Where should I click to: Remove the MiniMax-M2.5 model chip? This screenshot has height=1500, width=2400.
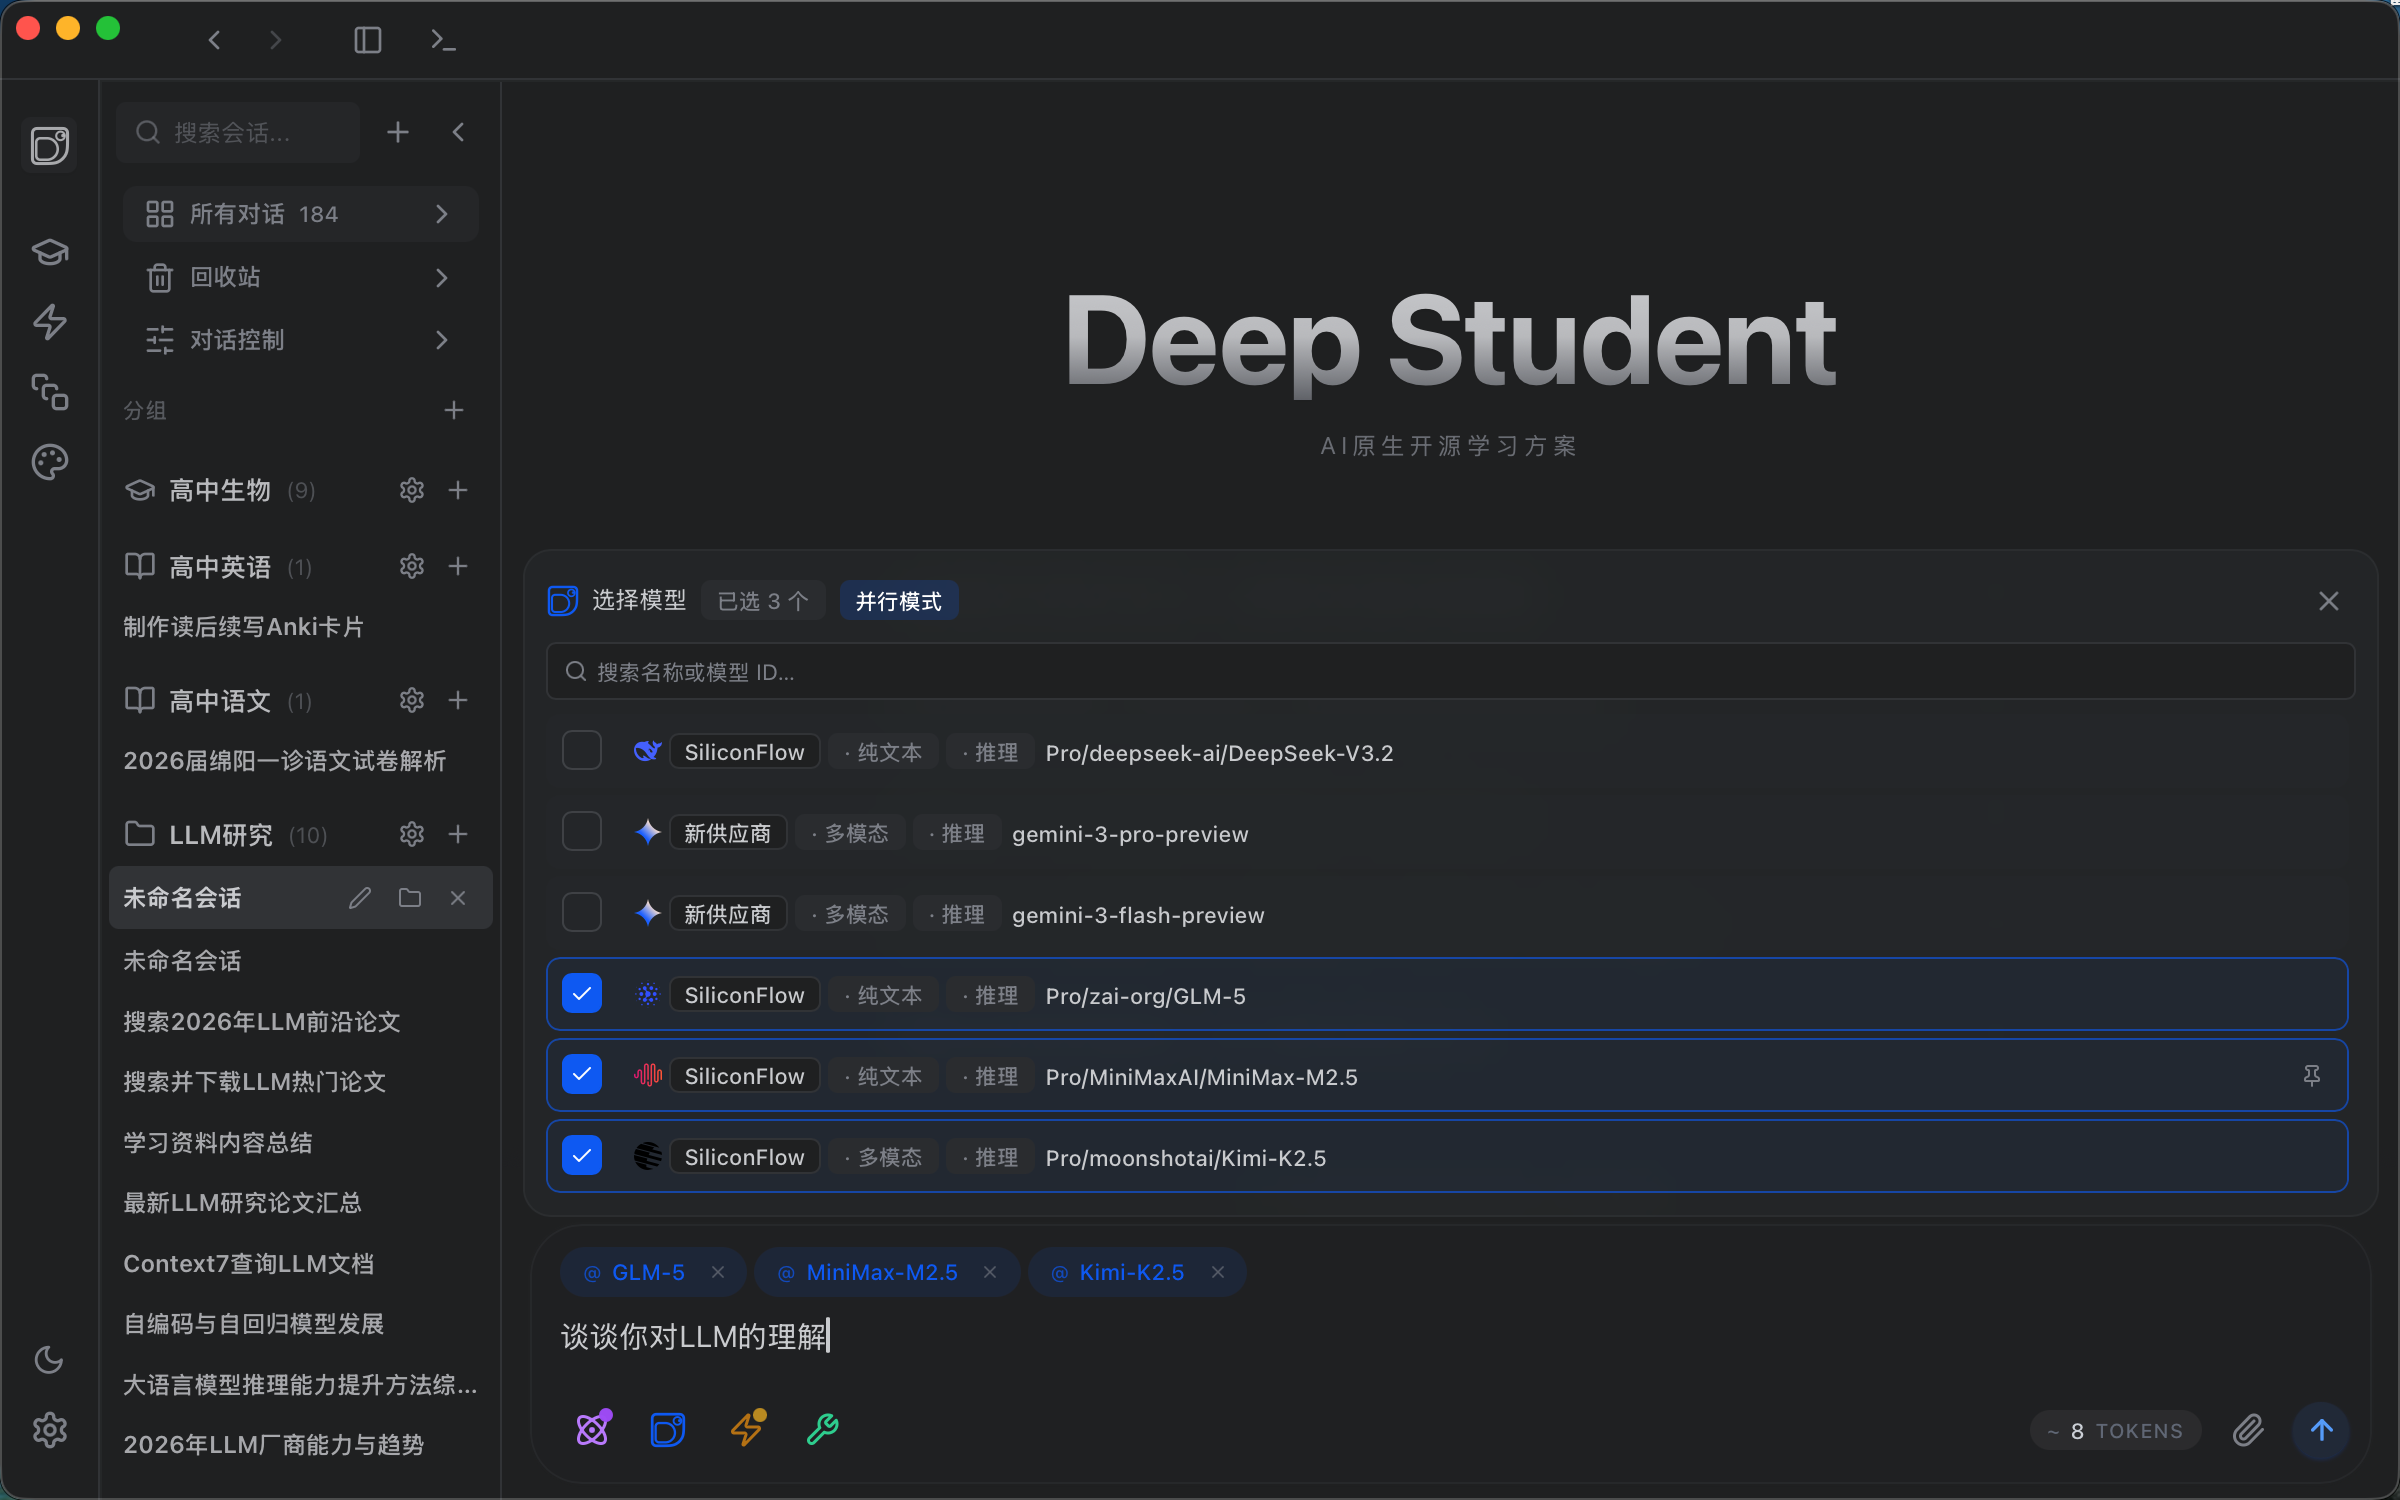click(990, 1272)
